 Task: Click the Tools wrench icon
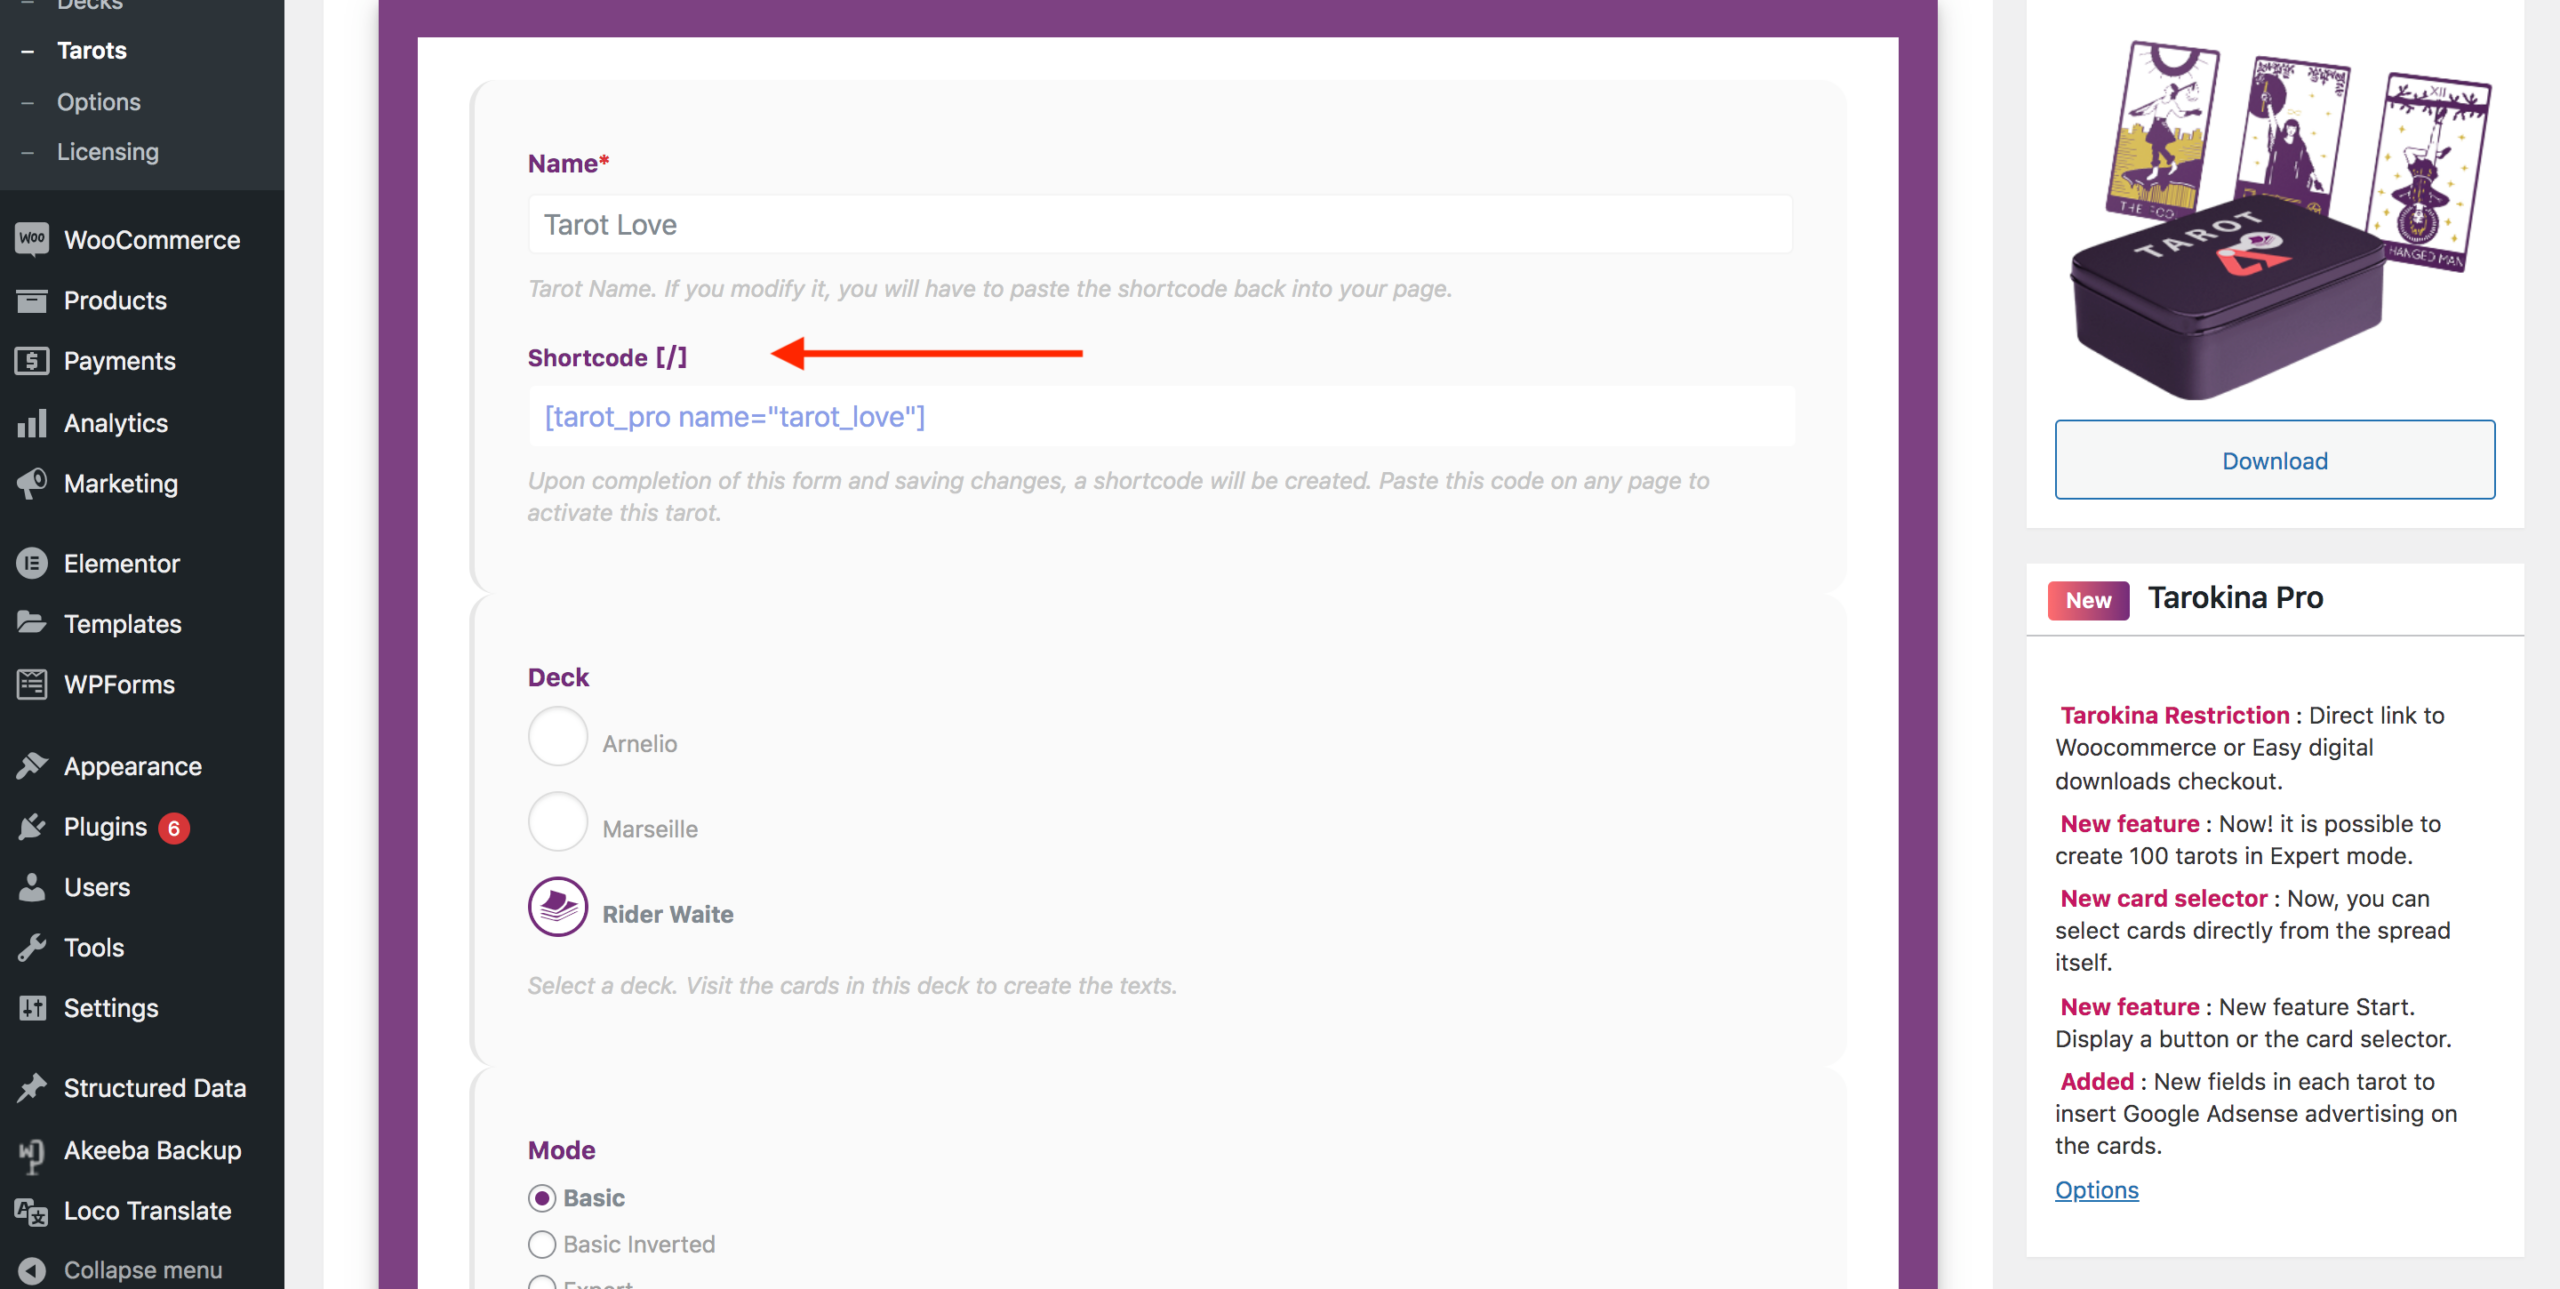(32, 947)
